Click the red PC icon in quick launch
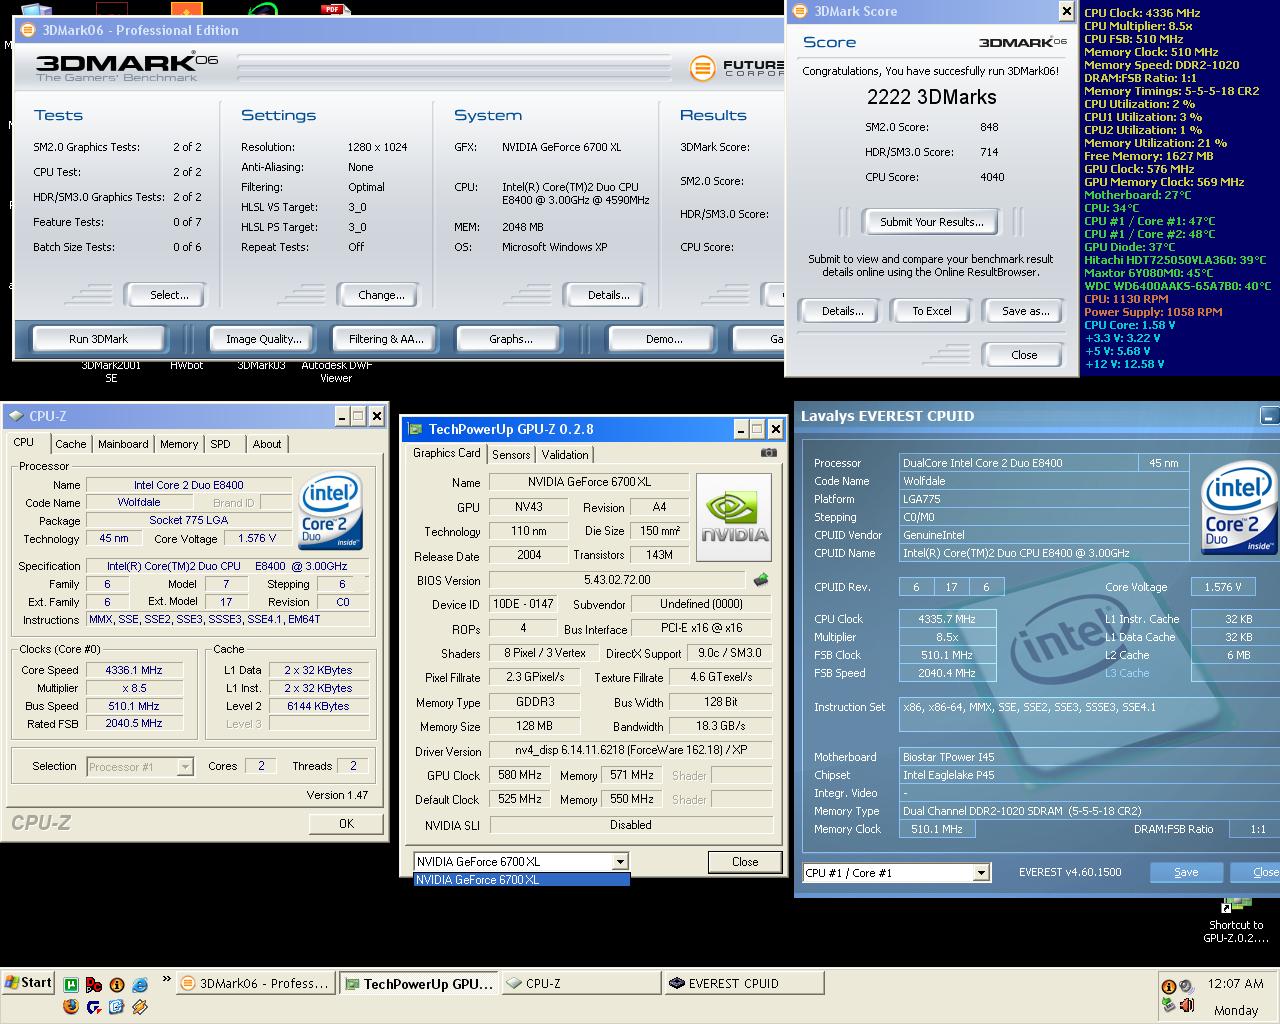The height and width of the screenshot is (1024, 1280). 94,985
